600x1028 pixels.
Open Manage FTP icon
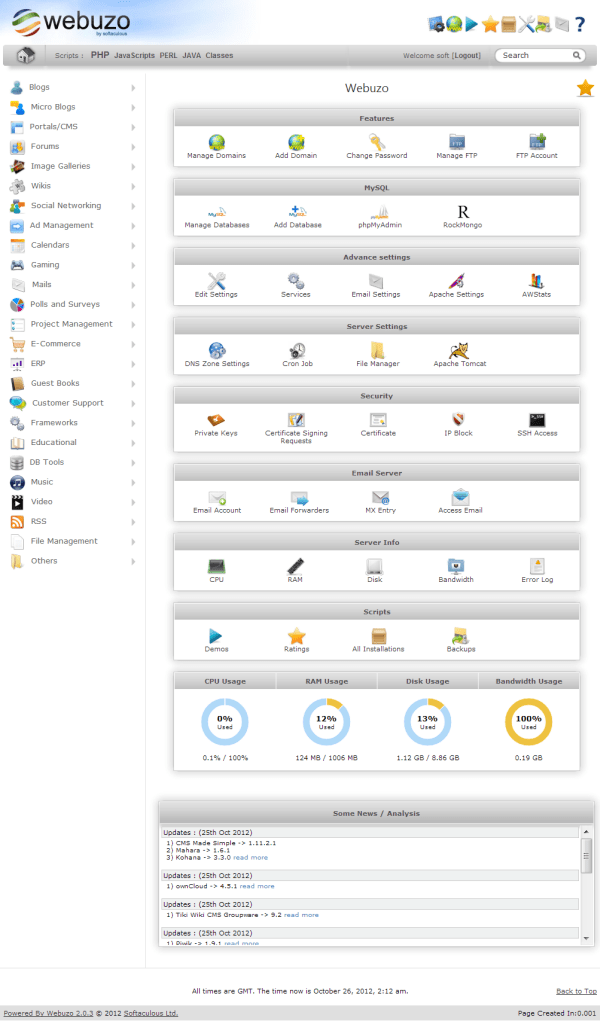click(457, 142)
